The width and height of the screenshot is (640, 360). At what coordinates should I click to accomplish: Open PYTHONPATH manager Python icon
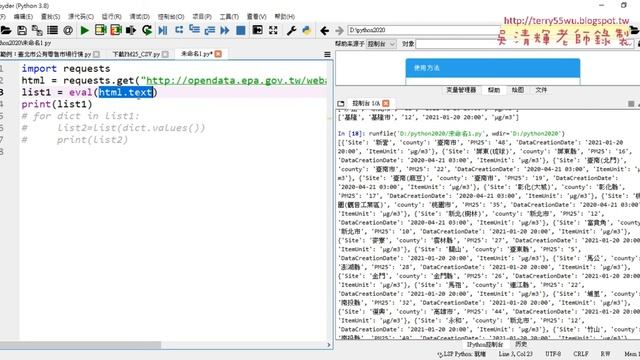(x=307, y=30)
